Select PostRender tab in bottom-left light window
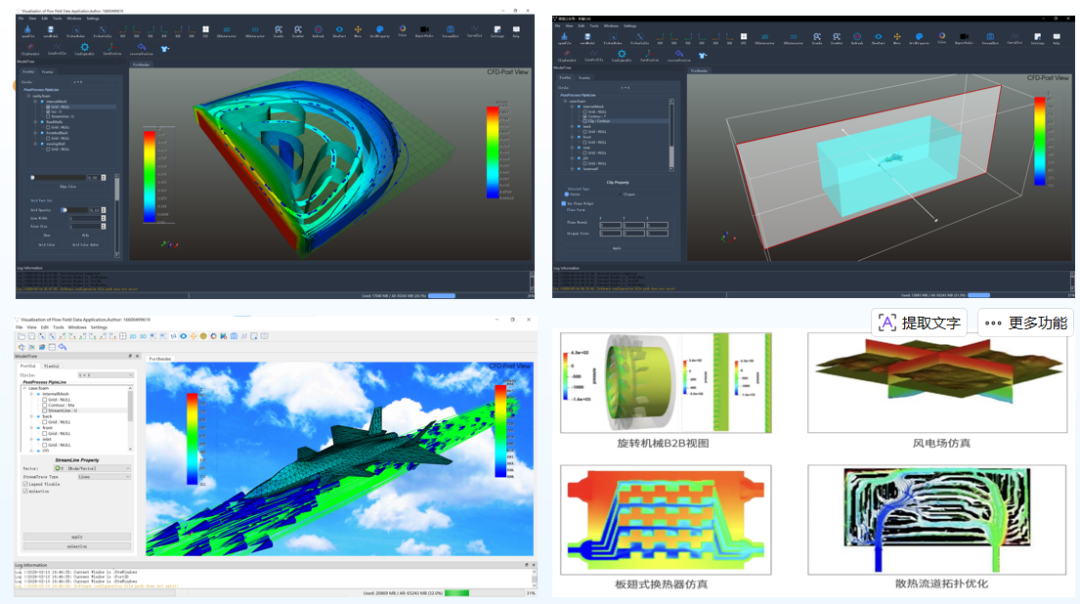Image resolution: width=1080 pixels, height=604 pixels. coord(160,359)
